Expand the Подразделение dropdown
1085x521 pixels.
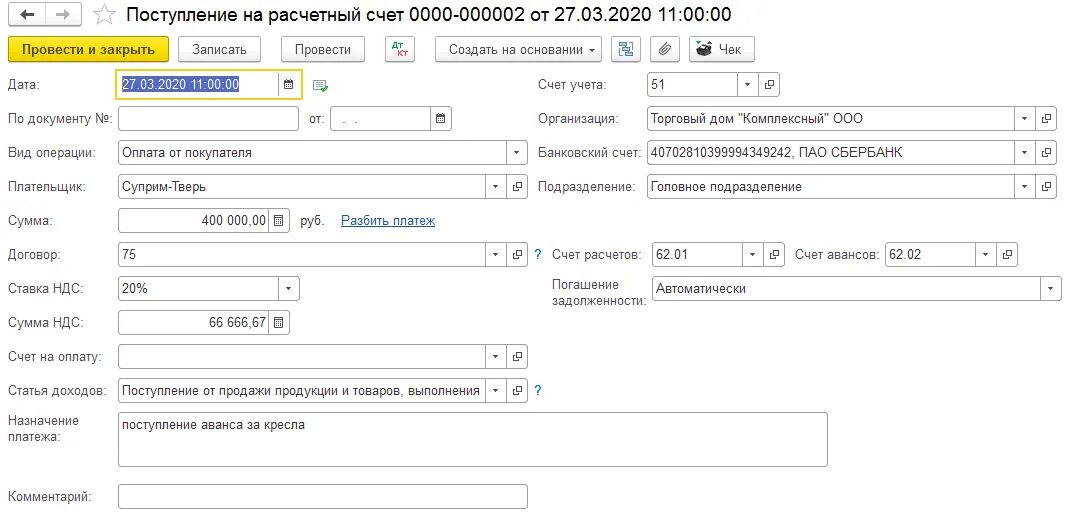pos(1025,187)
